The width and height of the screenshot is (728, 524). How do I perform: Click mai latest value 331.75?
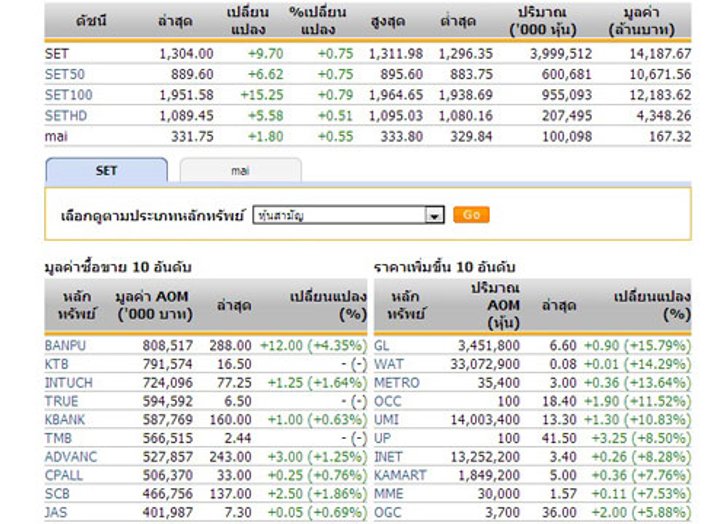tap(192, 136)
